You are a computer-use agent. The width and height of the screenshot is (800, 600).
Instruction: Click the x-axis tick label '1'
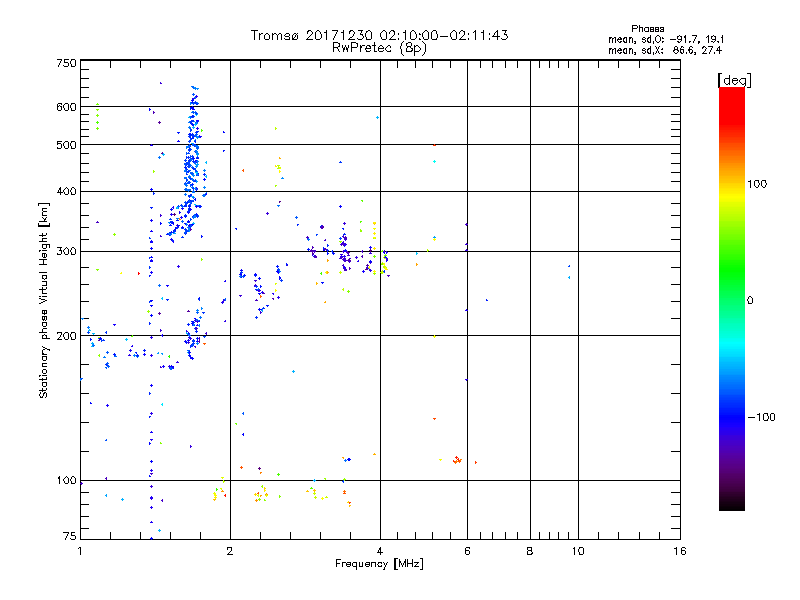pyautogui.click(x=80, y=551)
